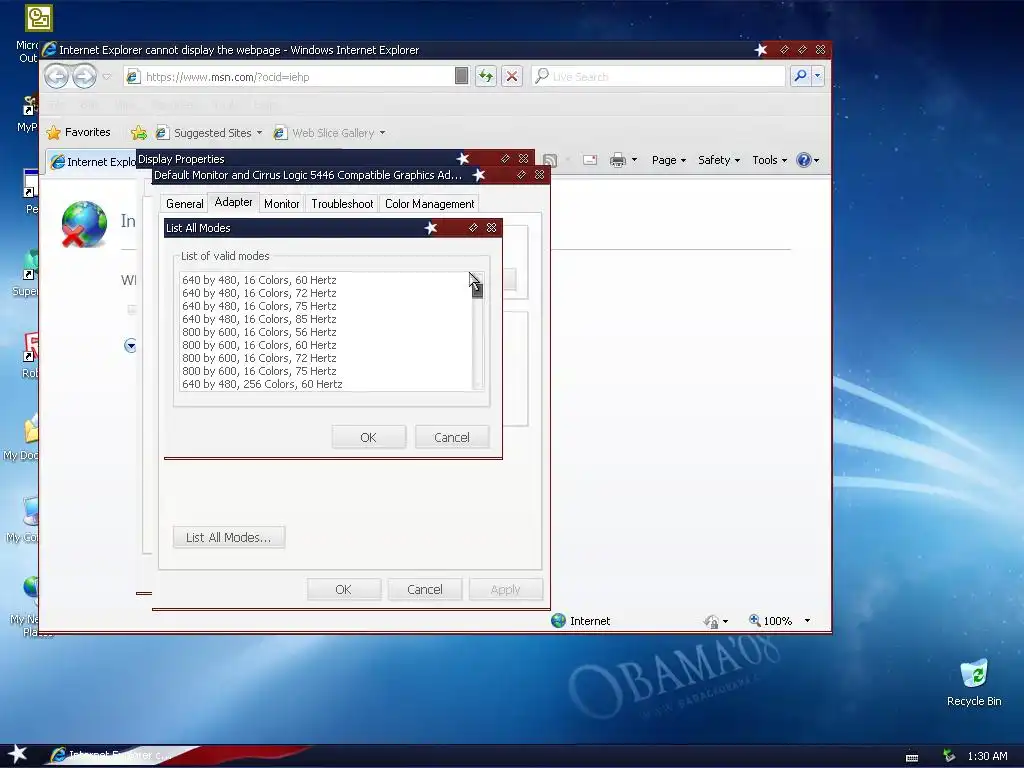Click the 1:30 AM clock
1024x768 pixels.
(x=987, y=756)
